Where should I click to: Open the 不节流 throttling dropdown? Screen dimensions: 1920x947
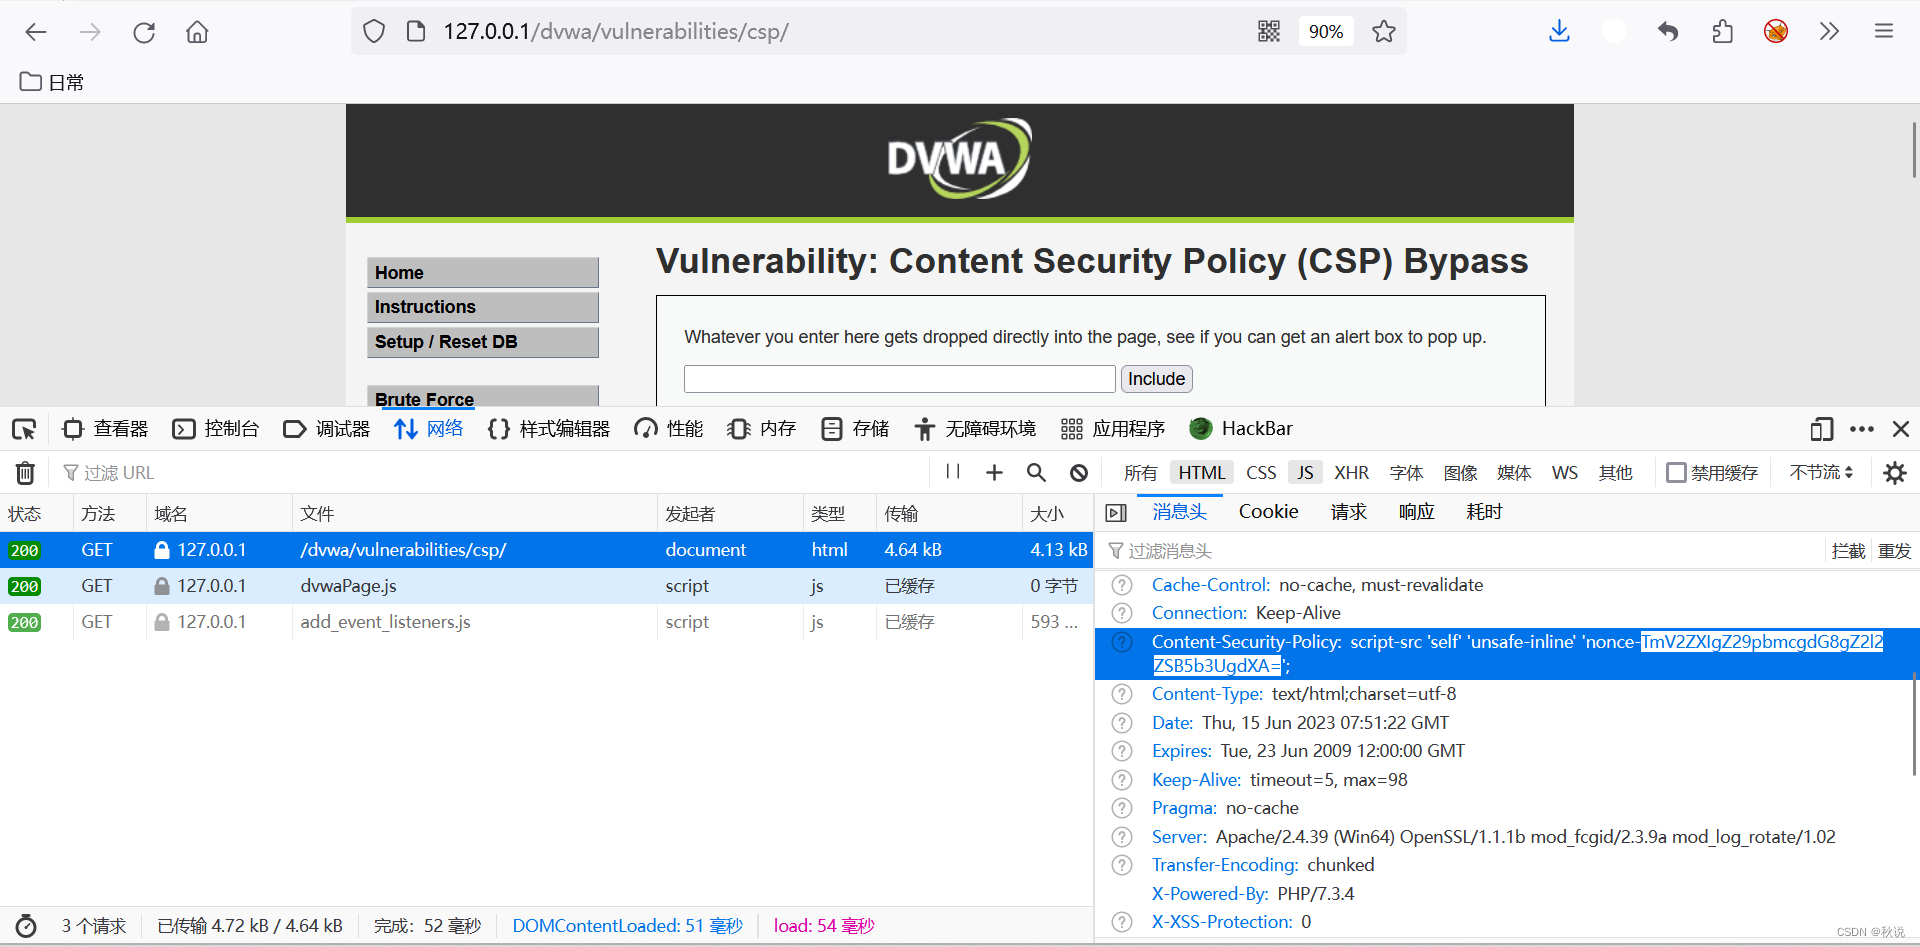(x=1821, y=472)
